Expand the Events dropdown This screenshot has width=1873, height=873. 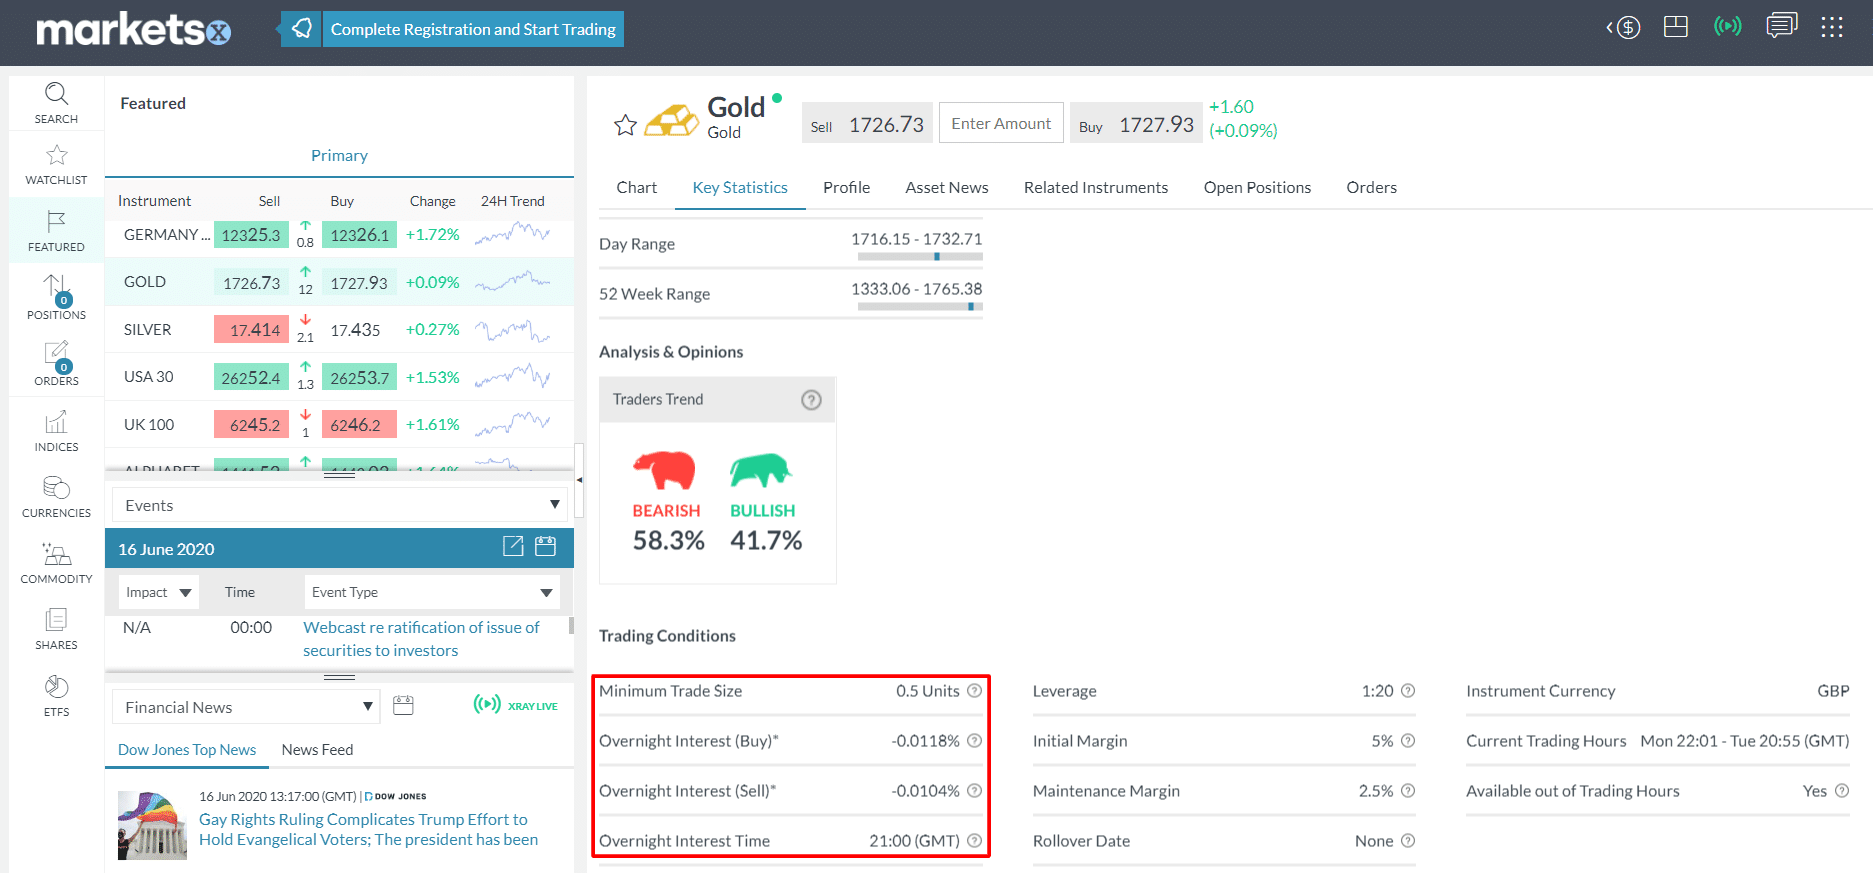pyautogui.click(x=340, y=505)
